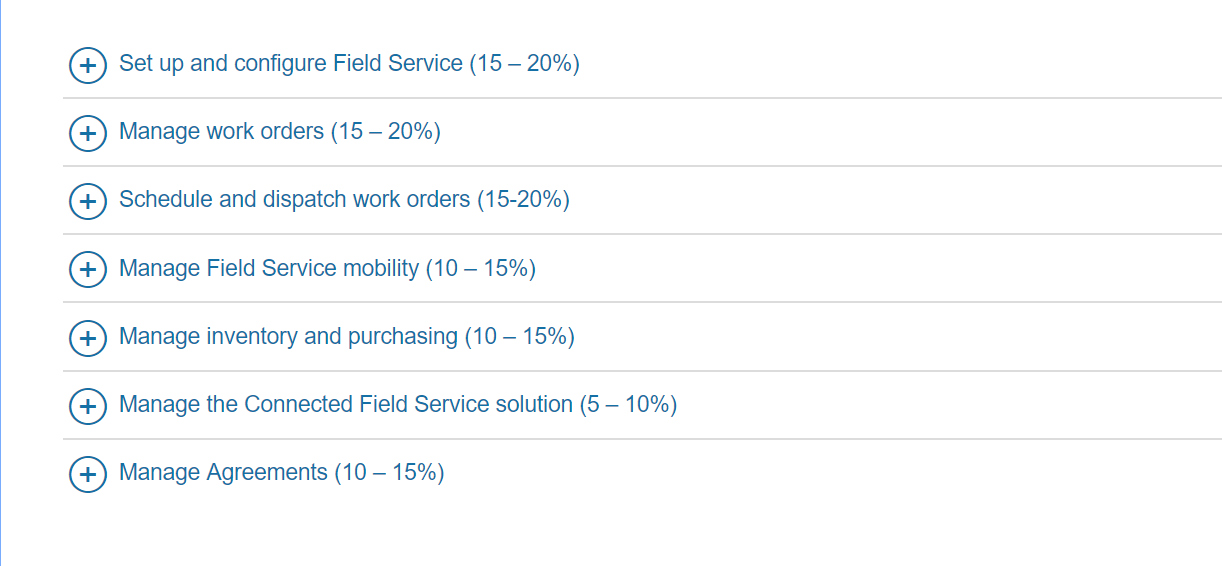1222x566 pixels.
Task: Click the plus icon next to Manage work orders
Action: point(88,133)
